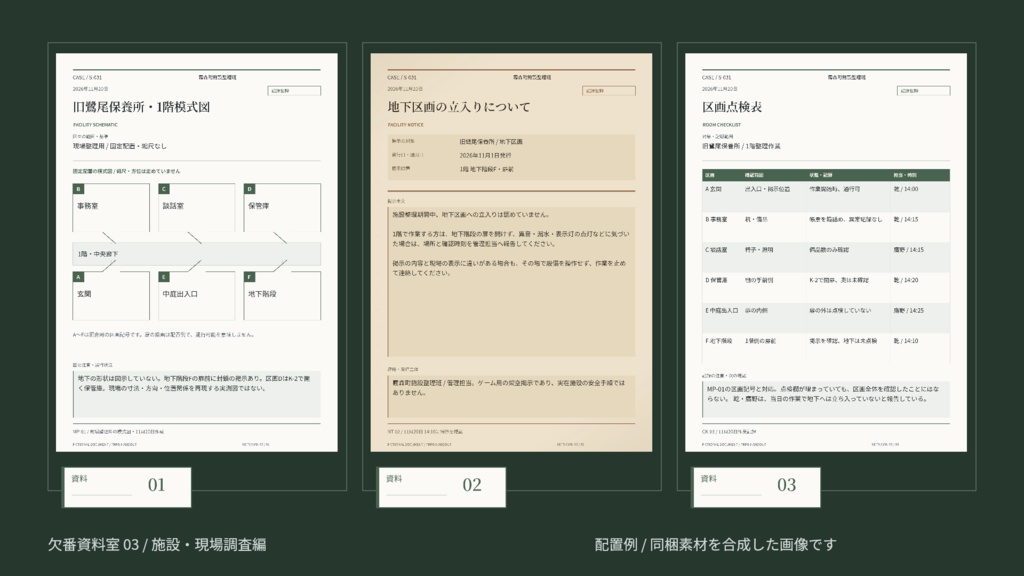The width and height of the screenshot is (1024, 576).
Task: Click the stamp box at top of checklist page
Action: 923,91
